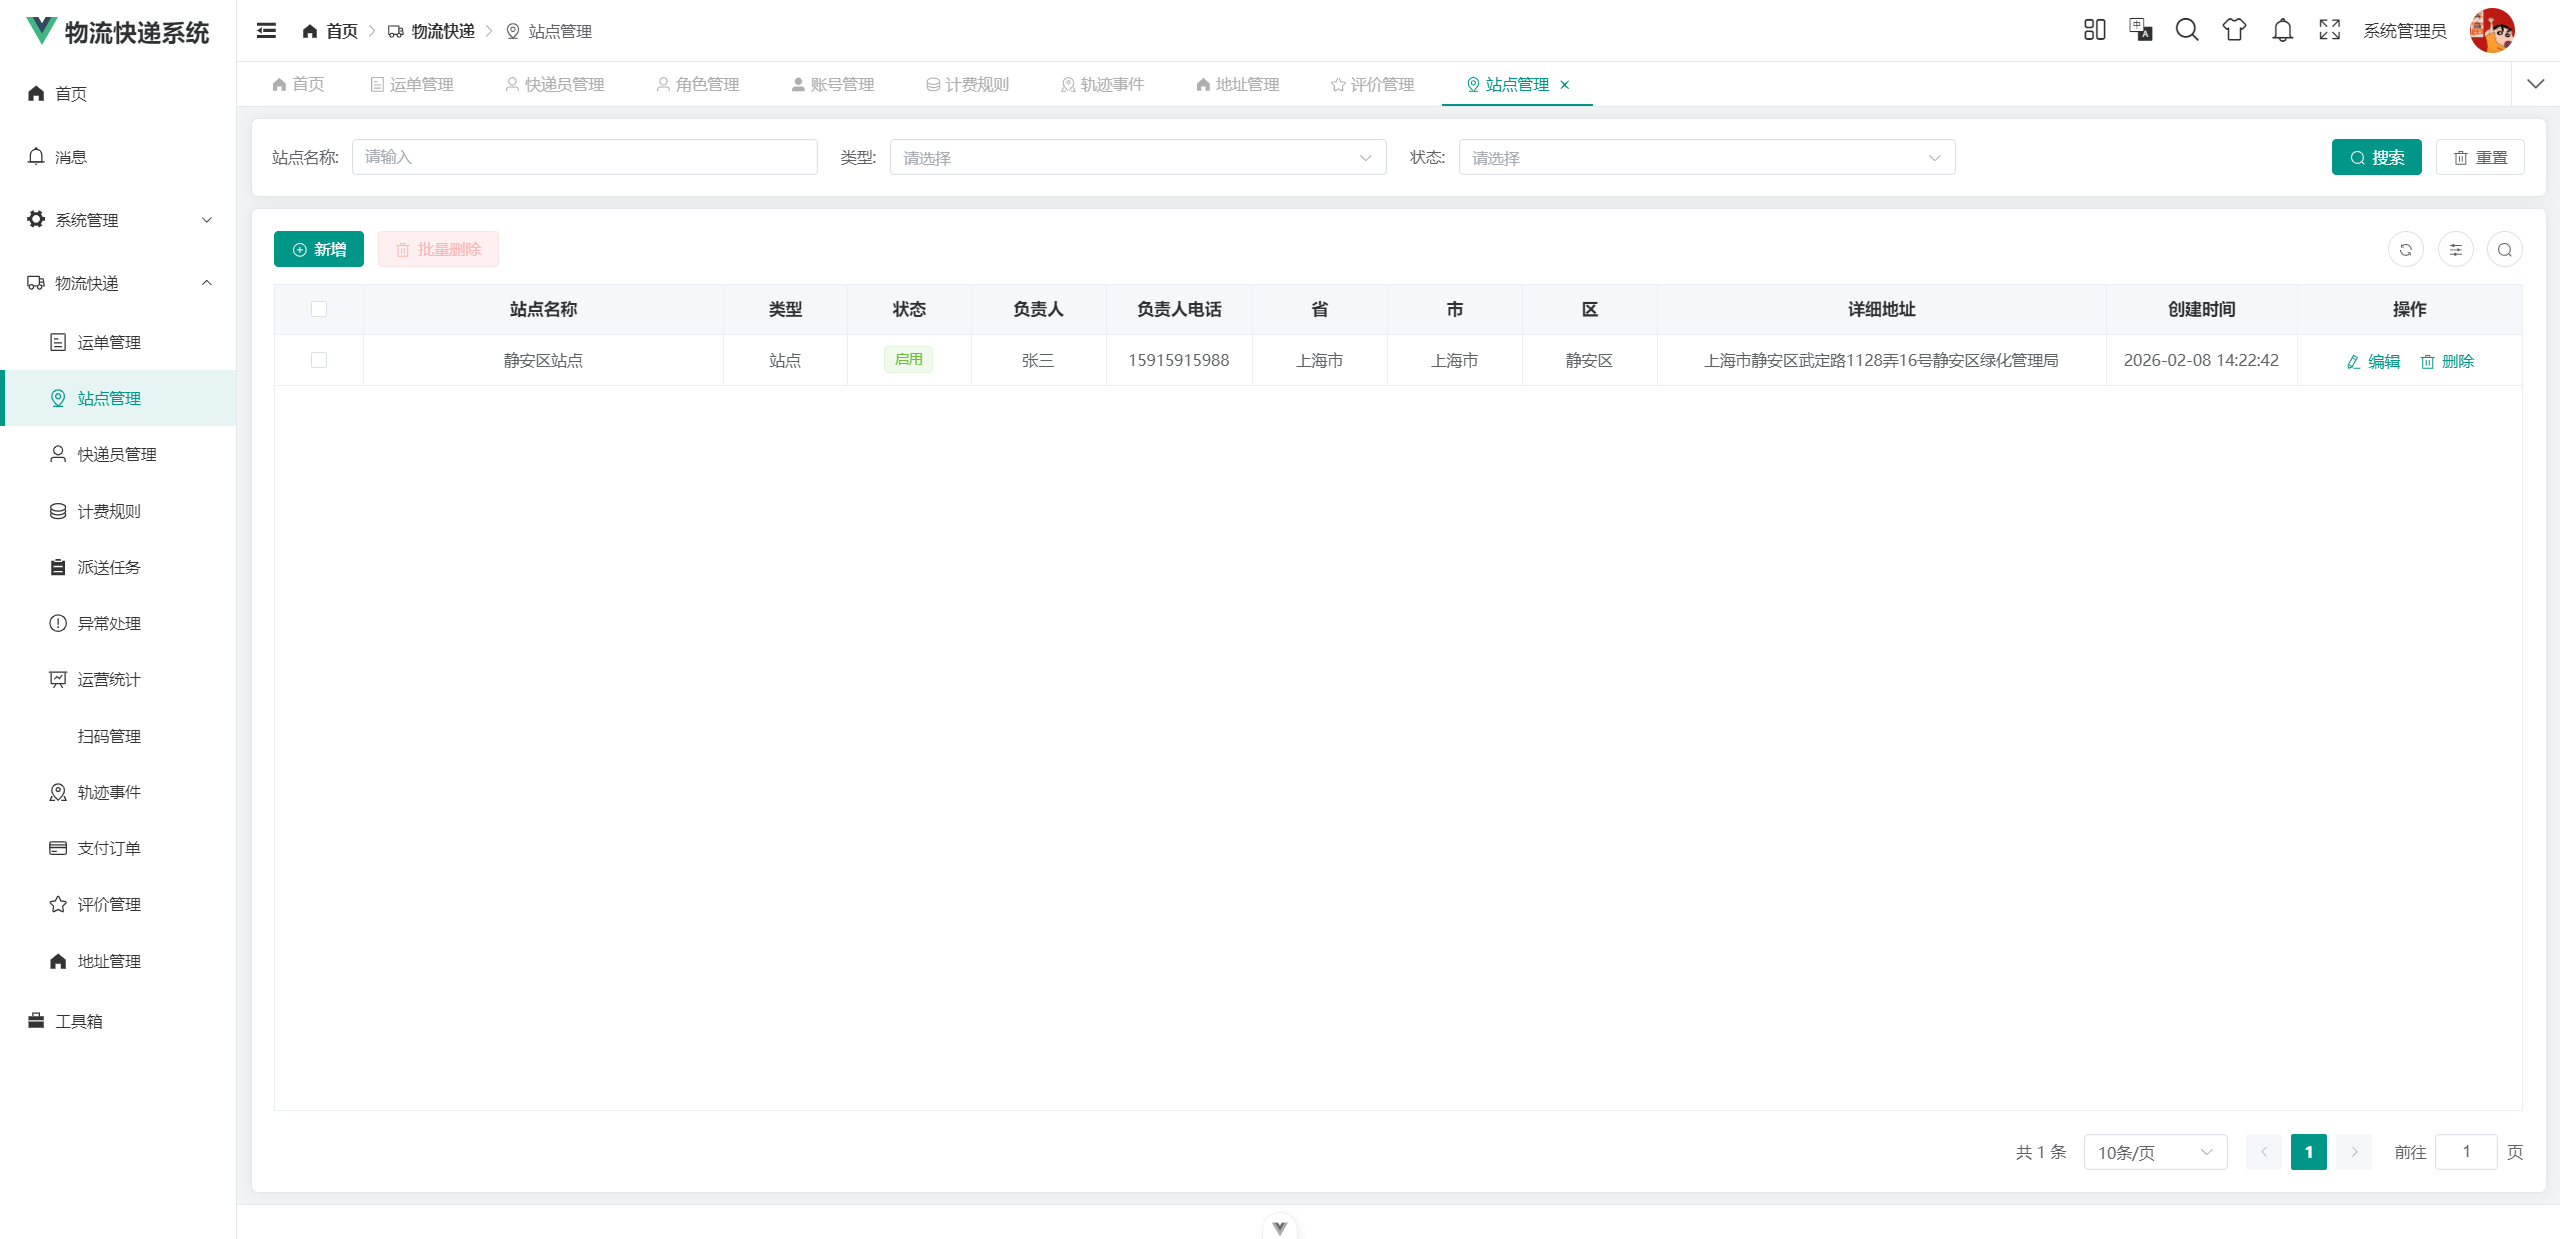Click the top bar search magnifier icon
The width and height of the screenshot is (2560, 1239).
(2187, 30)
